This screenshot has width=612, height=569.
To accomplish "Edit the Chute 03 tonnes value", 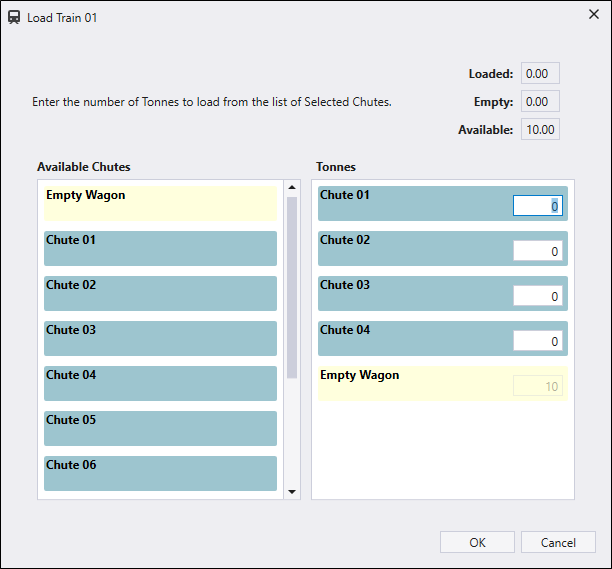I will pos(537,296).
